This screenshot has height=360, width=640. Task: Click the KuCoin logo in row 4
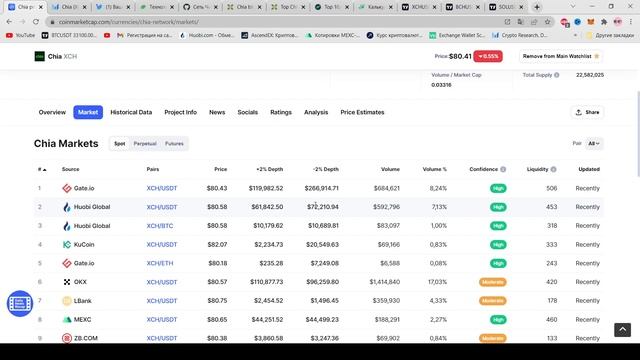click(67, 244)
